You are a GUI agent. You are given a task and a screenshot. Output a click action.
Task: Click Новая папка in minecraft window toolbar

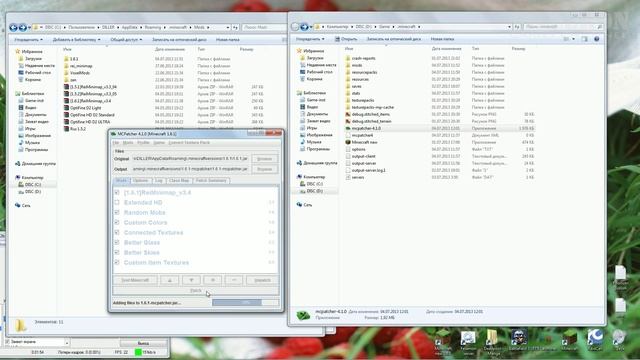442,39
